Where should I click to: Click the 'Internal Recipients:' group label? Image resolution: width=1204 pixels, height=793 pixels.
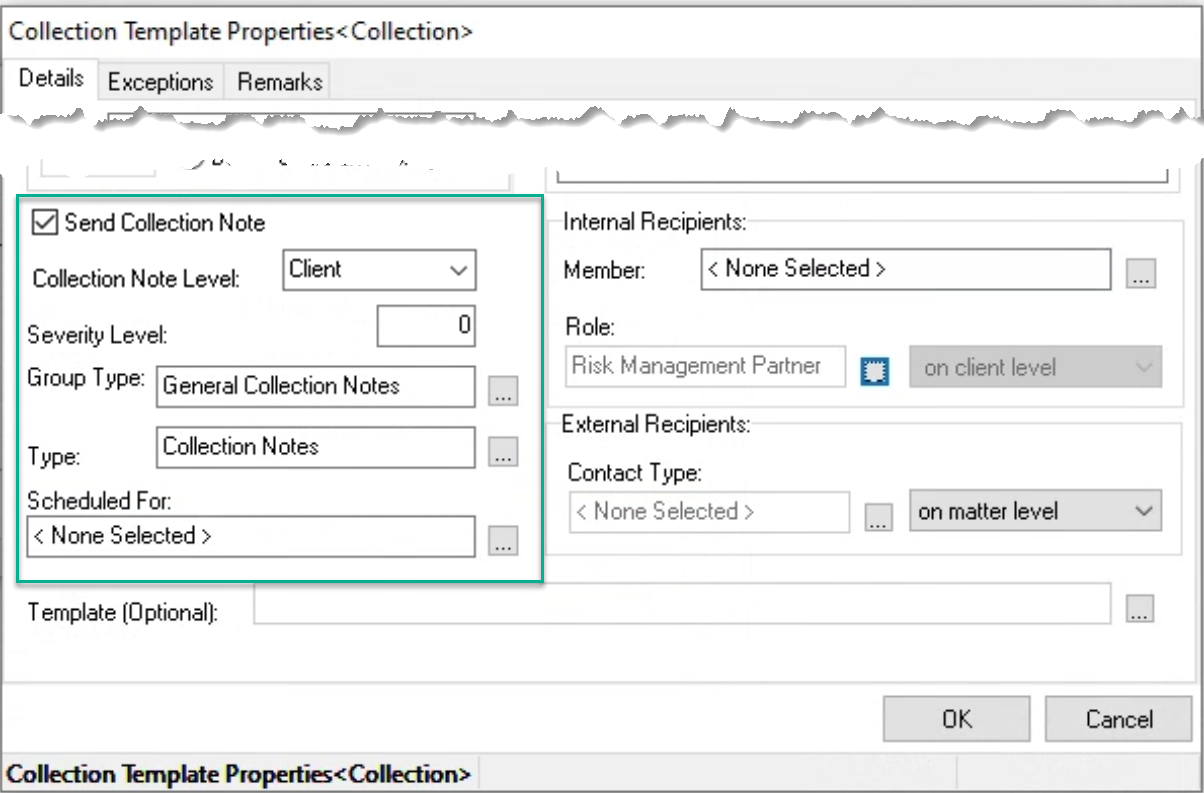pyautogui.click(x=655, y=222)
